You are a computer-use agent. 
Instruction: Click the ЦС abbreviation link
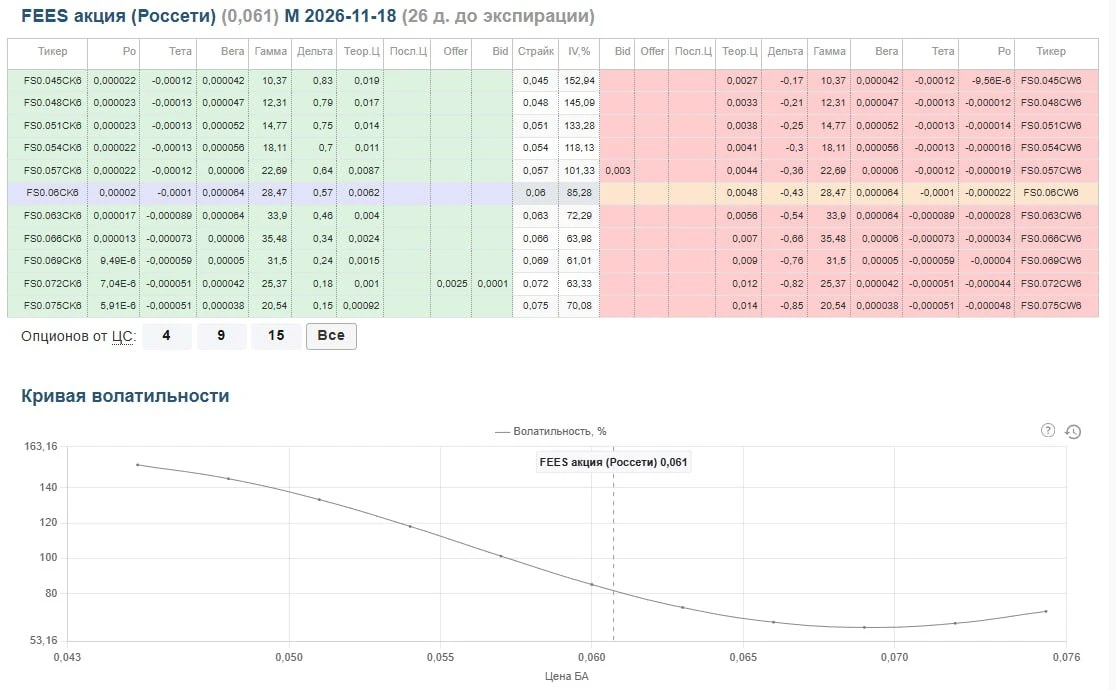coord(122,337)
